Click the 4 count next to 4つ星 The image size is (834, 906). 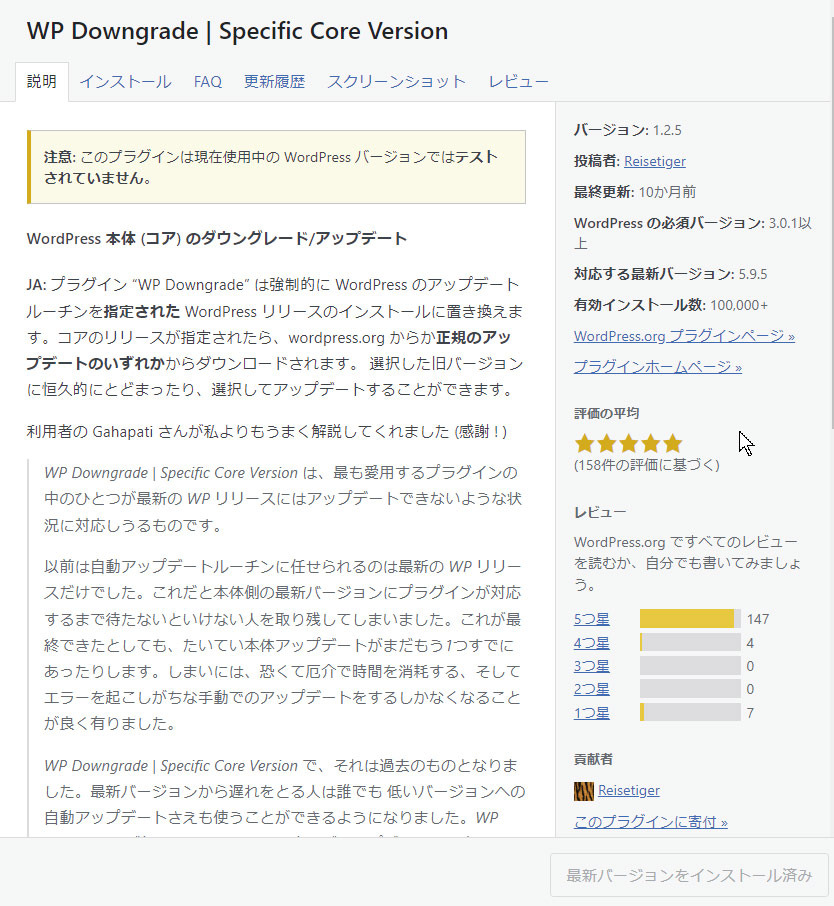point(750,643)
